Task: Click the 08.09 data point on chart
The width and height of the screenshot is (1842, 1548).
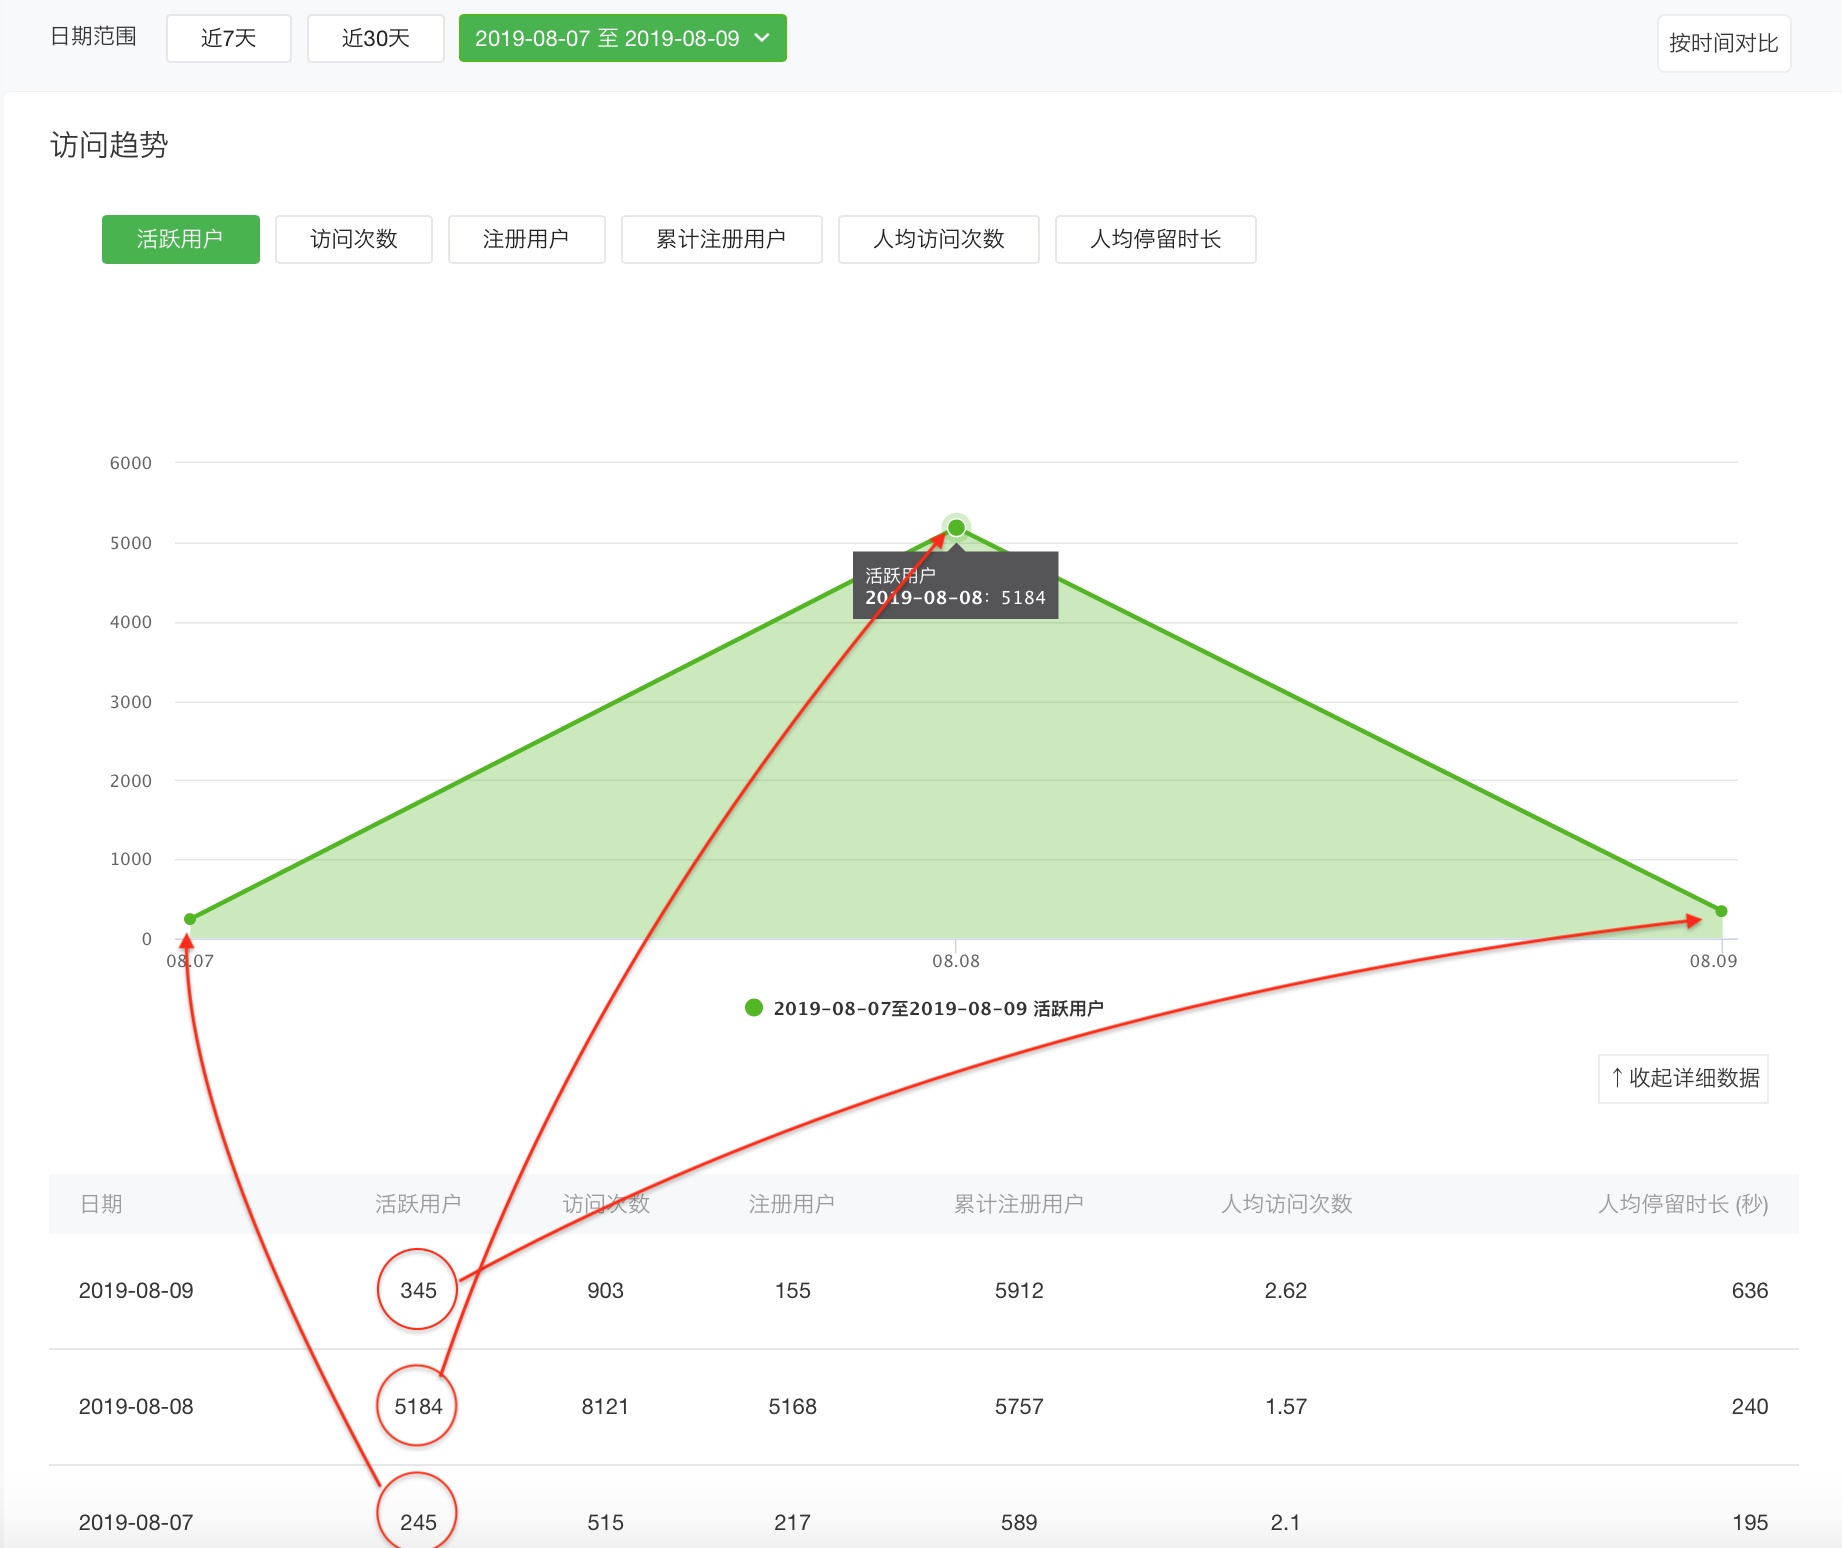Action: [x=1721, y=911]
